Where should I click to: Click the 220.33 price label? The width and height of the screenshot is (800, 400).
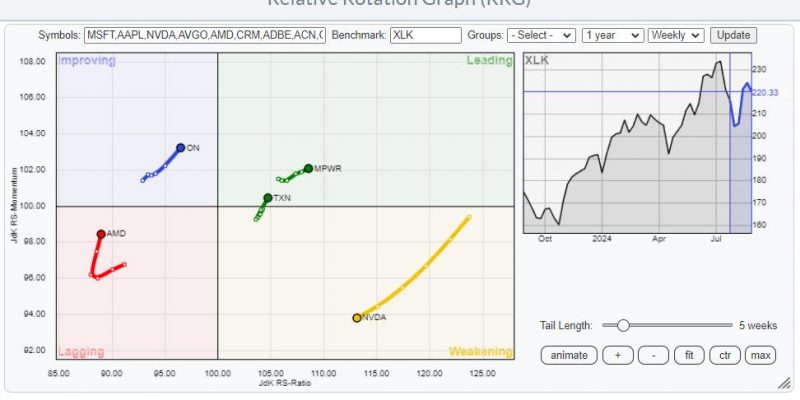pos(763,92)
